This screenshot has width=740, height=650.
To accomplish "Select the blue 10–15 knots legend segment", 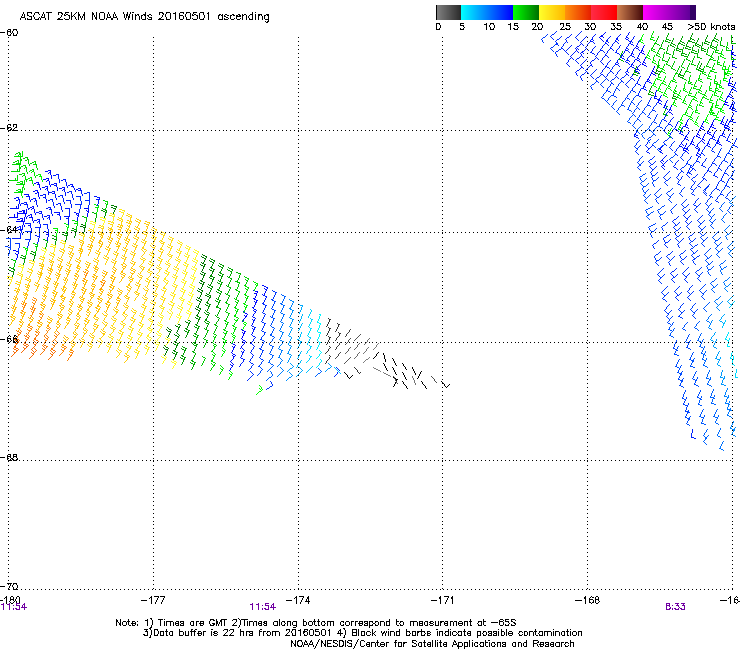I will click(x=500, y=12).
